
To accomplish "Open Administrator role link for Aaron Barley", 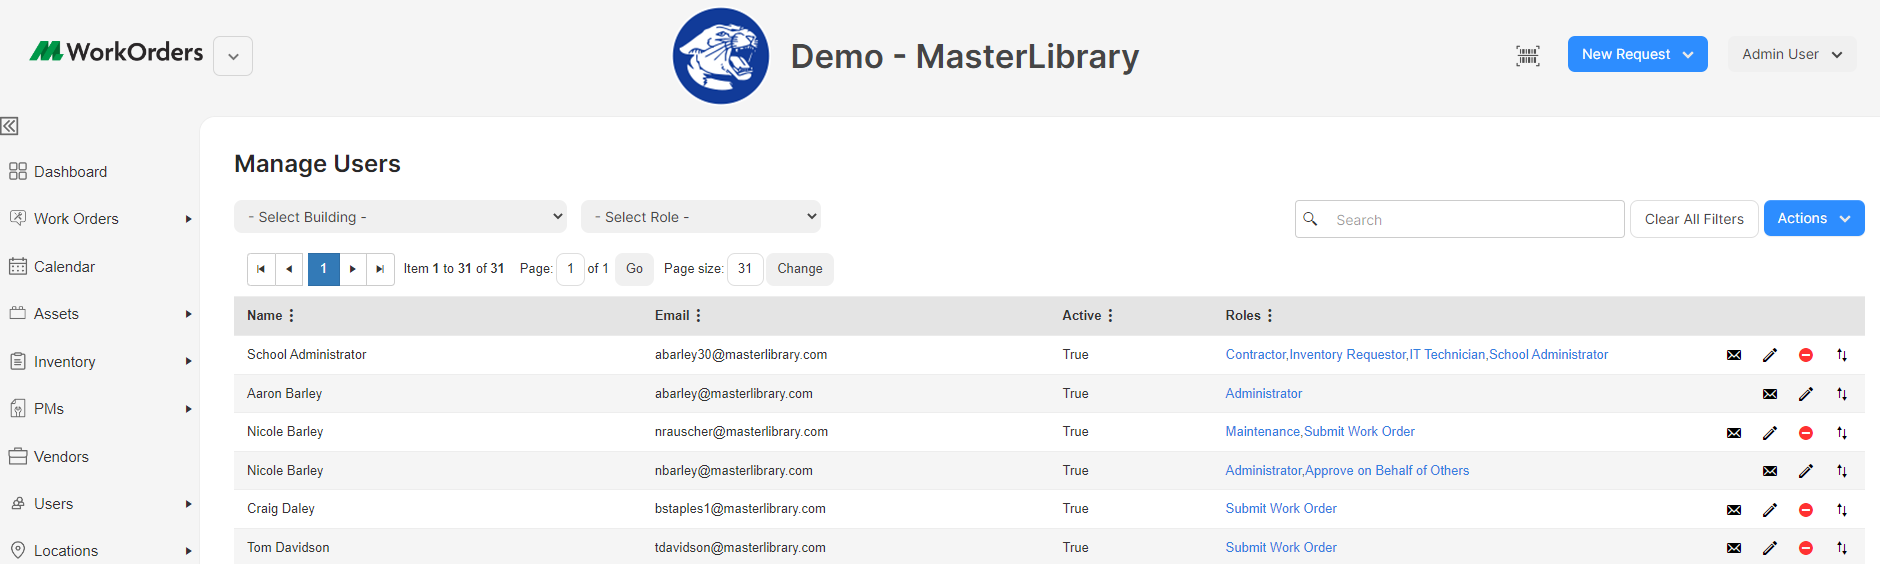I will (x=1264, y=394).
